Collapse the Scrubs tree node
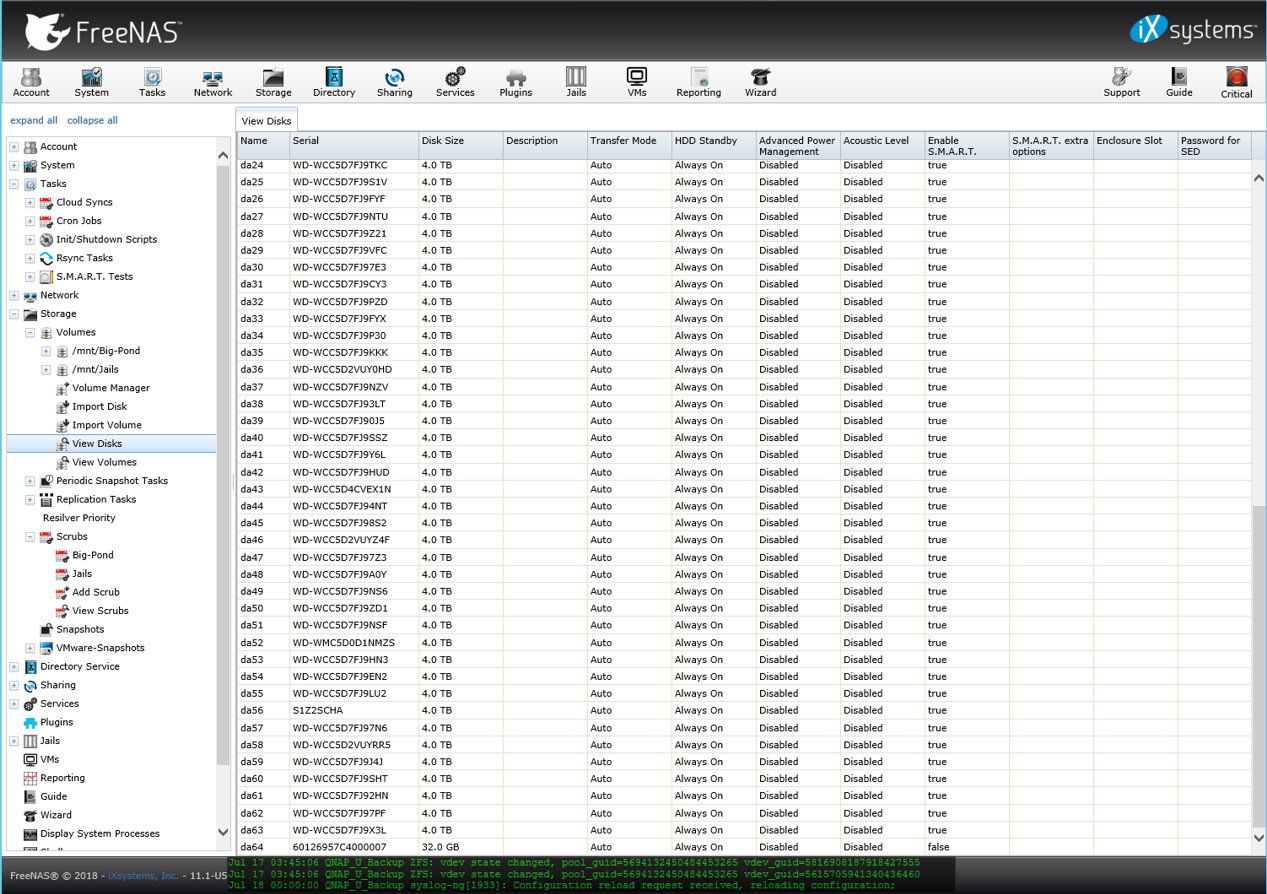The image size is (1267, 894). point(30,537)
